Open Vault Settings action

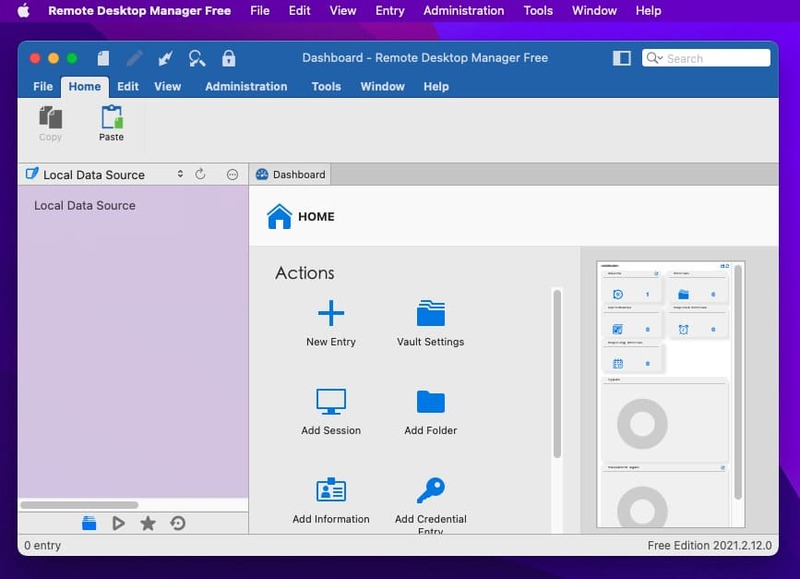pyautogui.click(x=431, y=323)
